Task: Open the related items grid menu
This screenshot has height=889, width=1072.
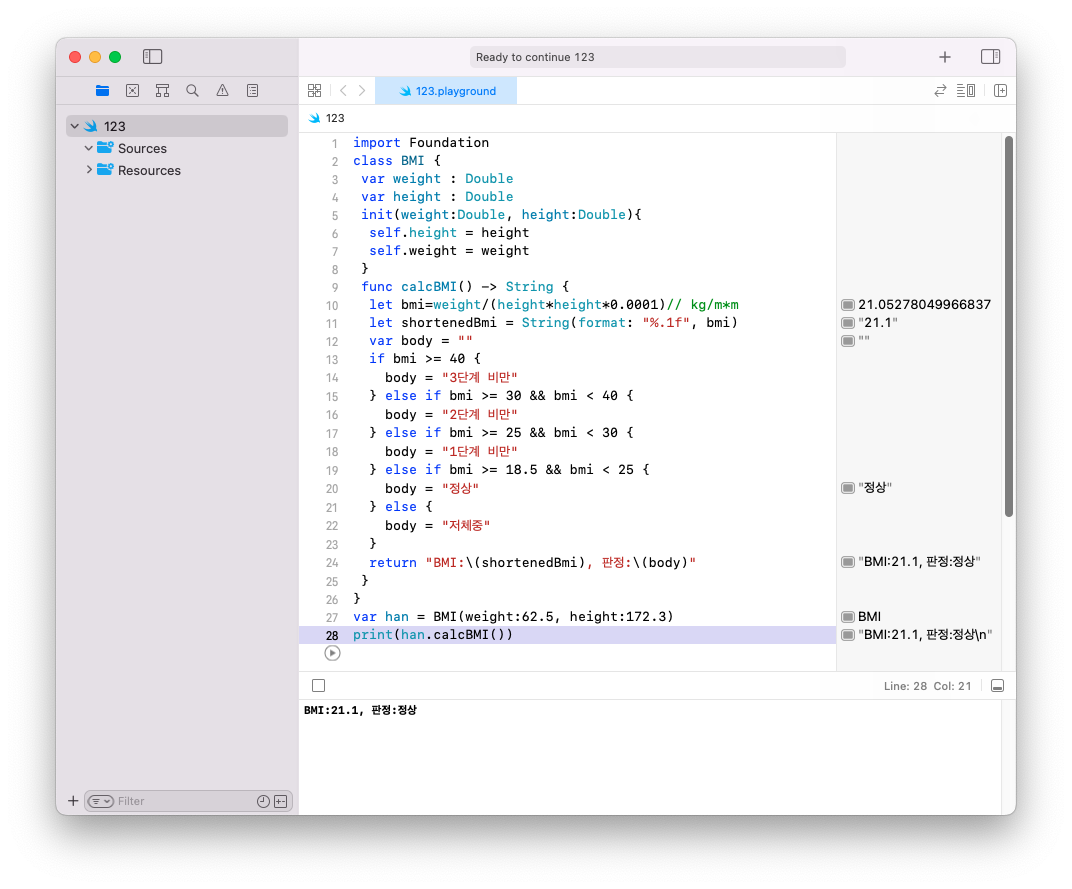Action: point(314,90)
